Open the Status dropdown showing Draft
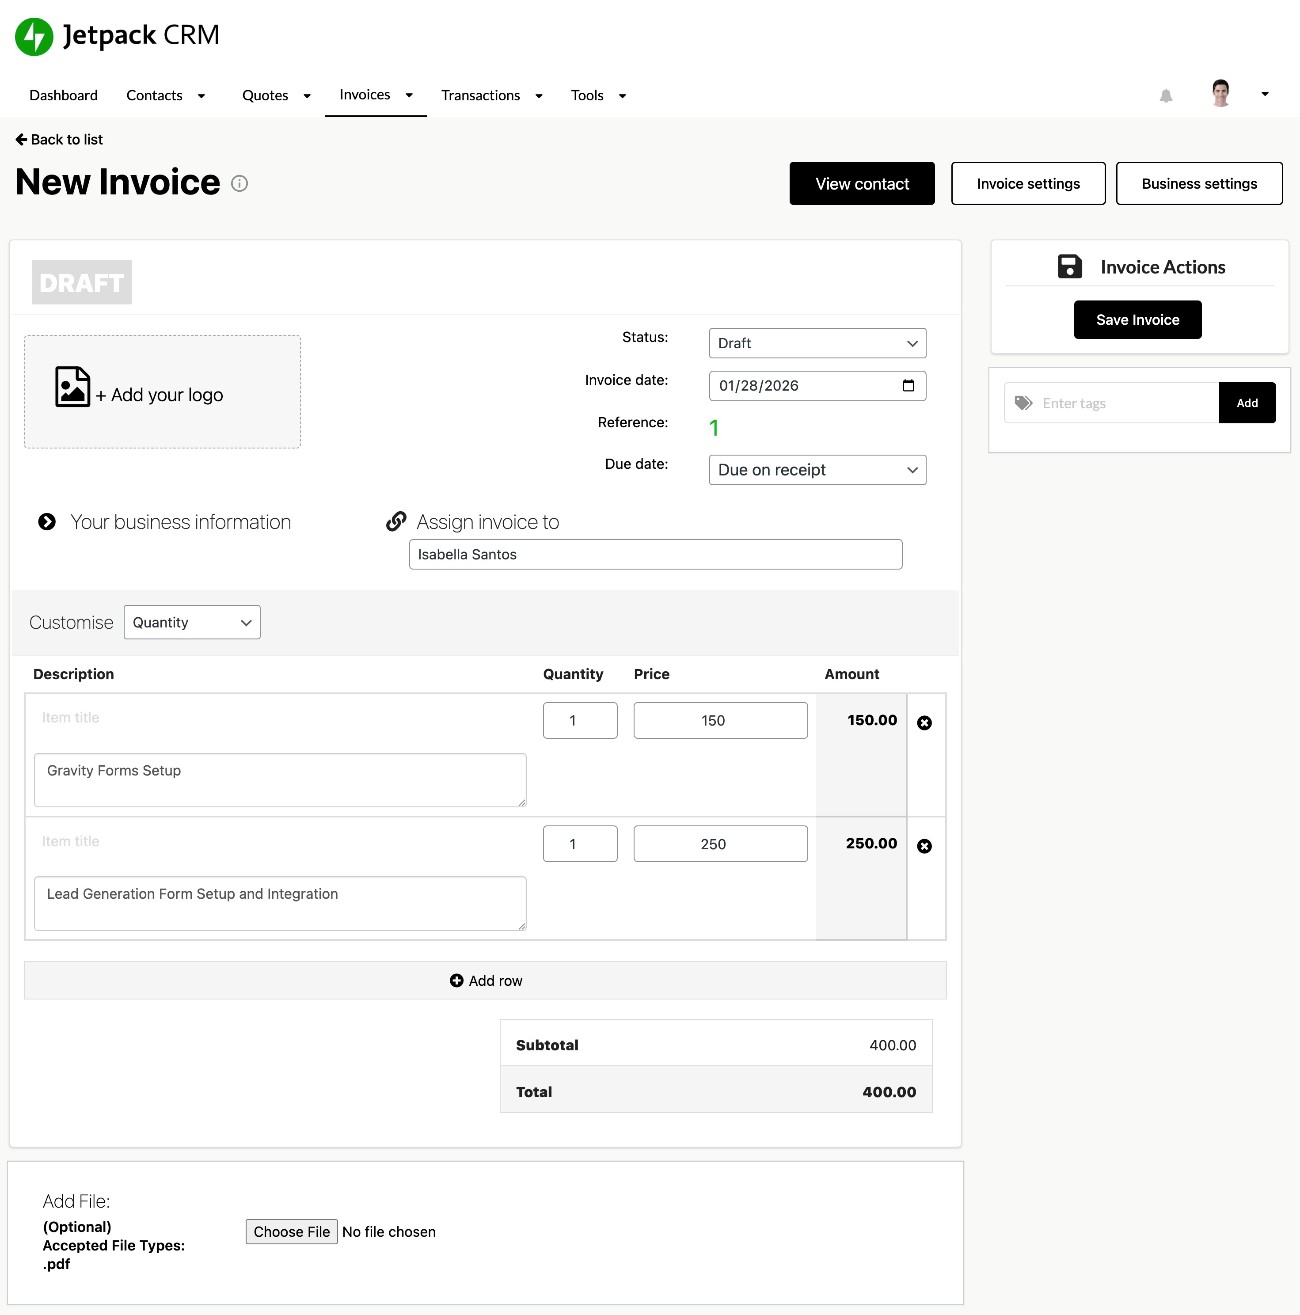The height and width of the screenshot is (1315, 1300). pyautogui.click(x=816, y=343)
